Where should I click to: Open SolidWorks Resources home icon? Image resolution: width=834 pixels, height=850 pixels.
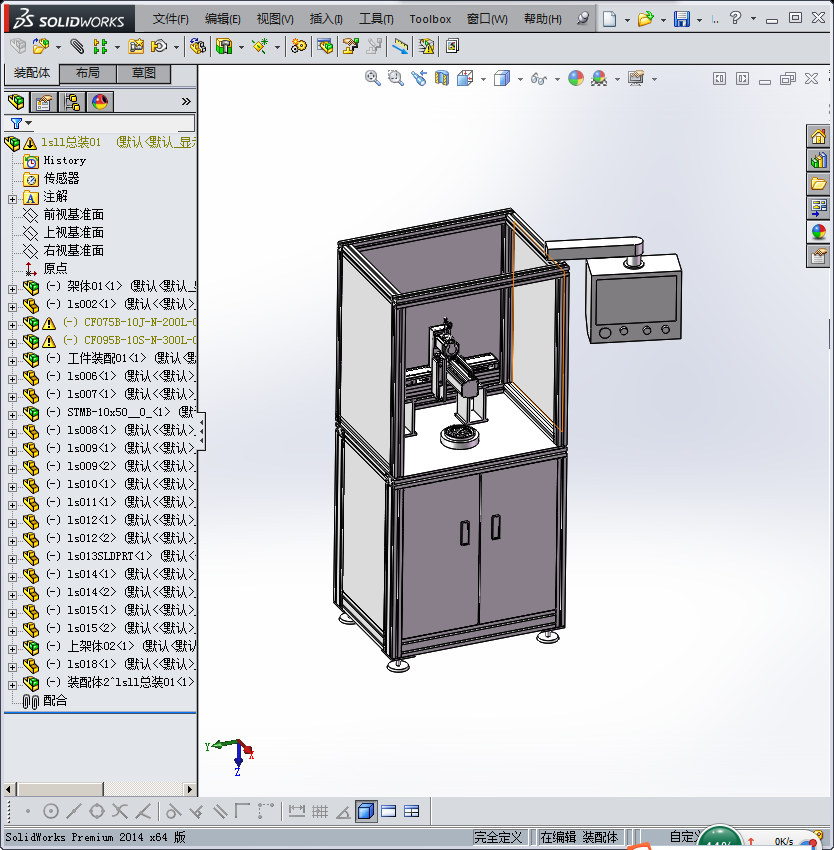click(x=819, y=137)
